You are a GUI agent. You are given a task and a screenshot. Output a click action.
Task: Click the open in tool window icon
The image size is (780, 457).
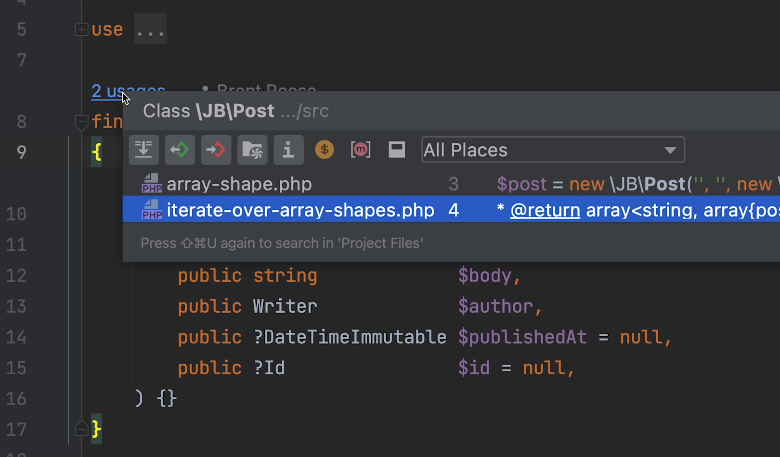pyautogui.click(x=396, y=150)
